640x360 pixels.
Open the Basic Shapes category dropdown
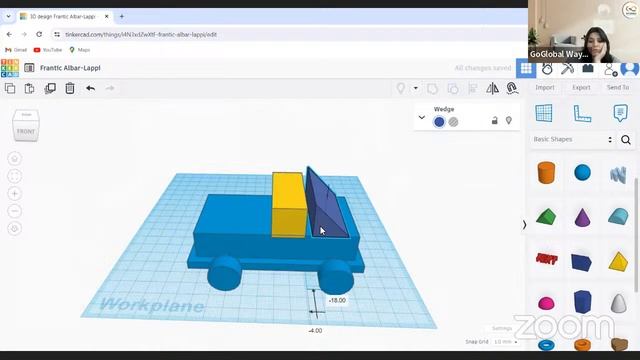pos(573,139)
